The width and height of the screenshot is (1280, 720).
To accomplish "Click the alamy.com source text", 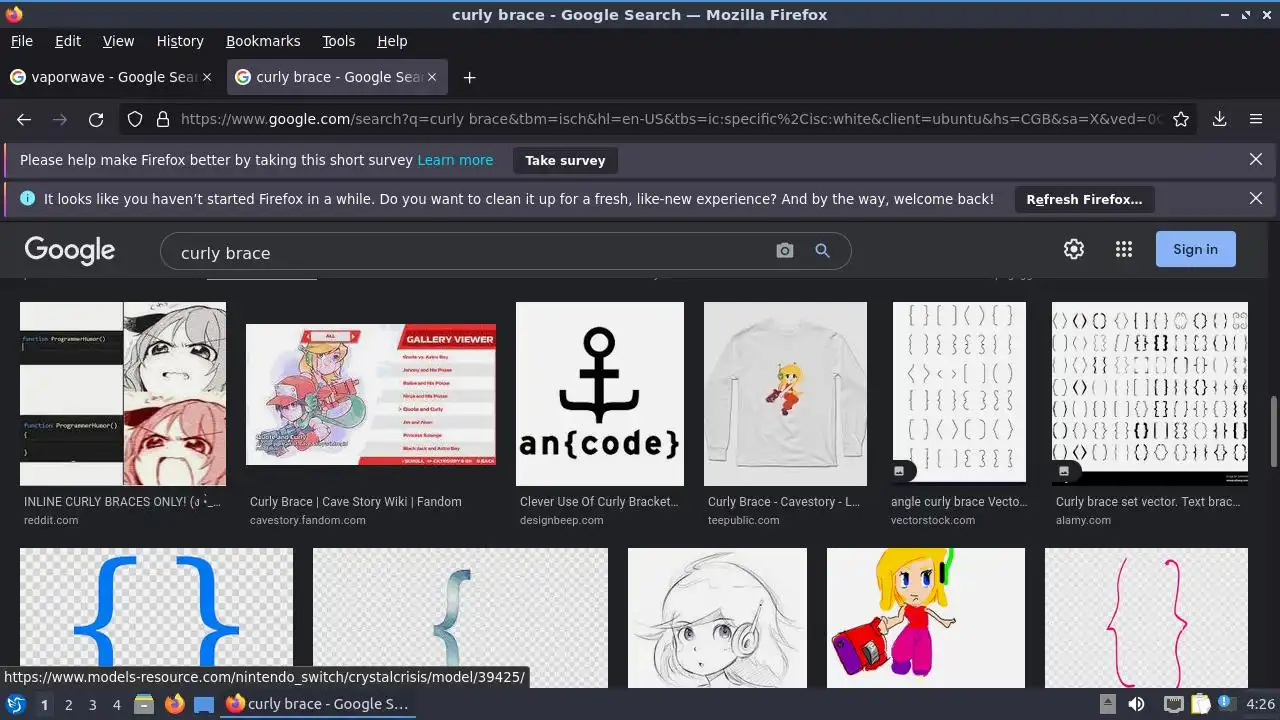I will [x=1083, y=520].
